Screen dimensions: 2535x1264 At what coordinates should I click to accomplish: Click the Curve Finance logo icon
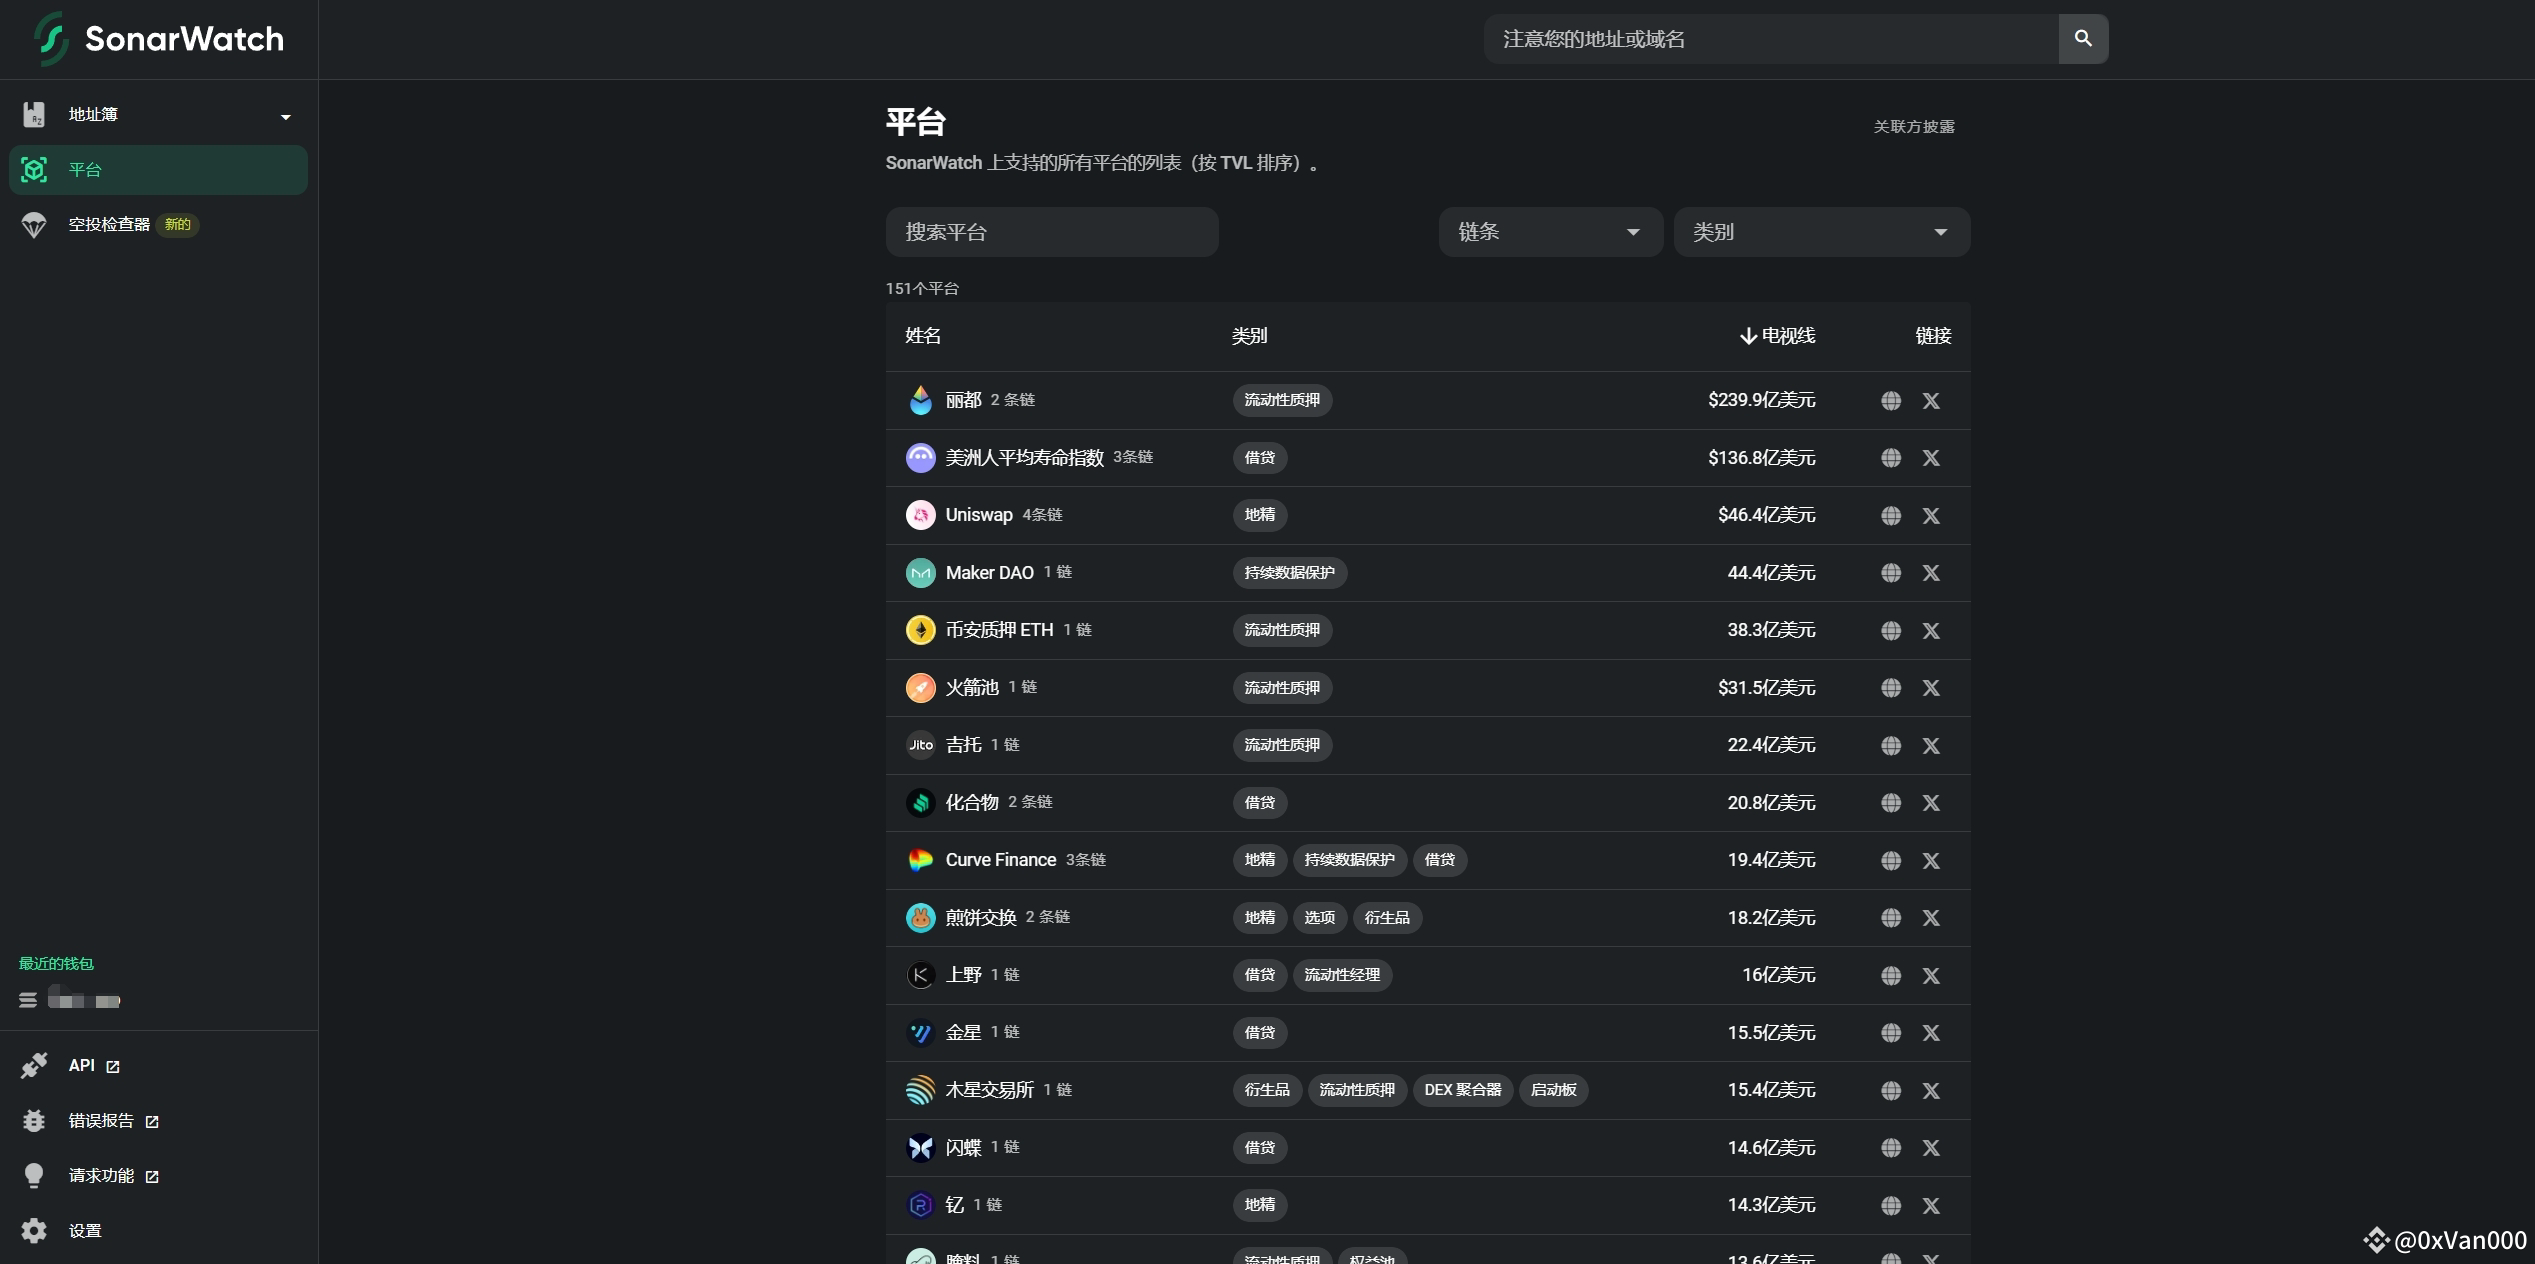tap(920, 860)
